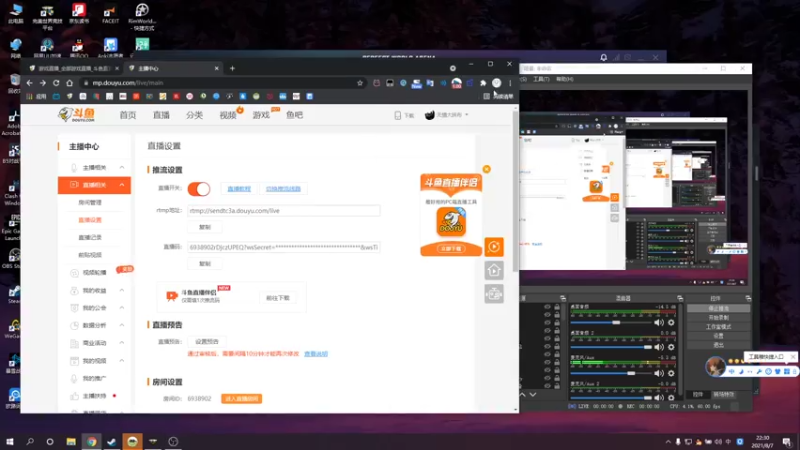The image size is (800, 450).
Task: Open gear settings for 麦克风/Aux track
Action: [671, 373]
